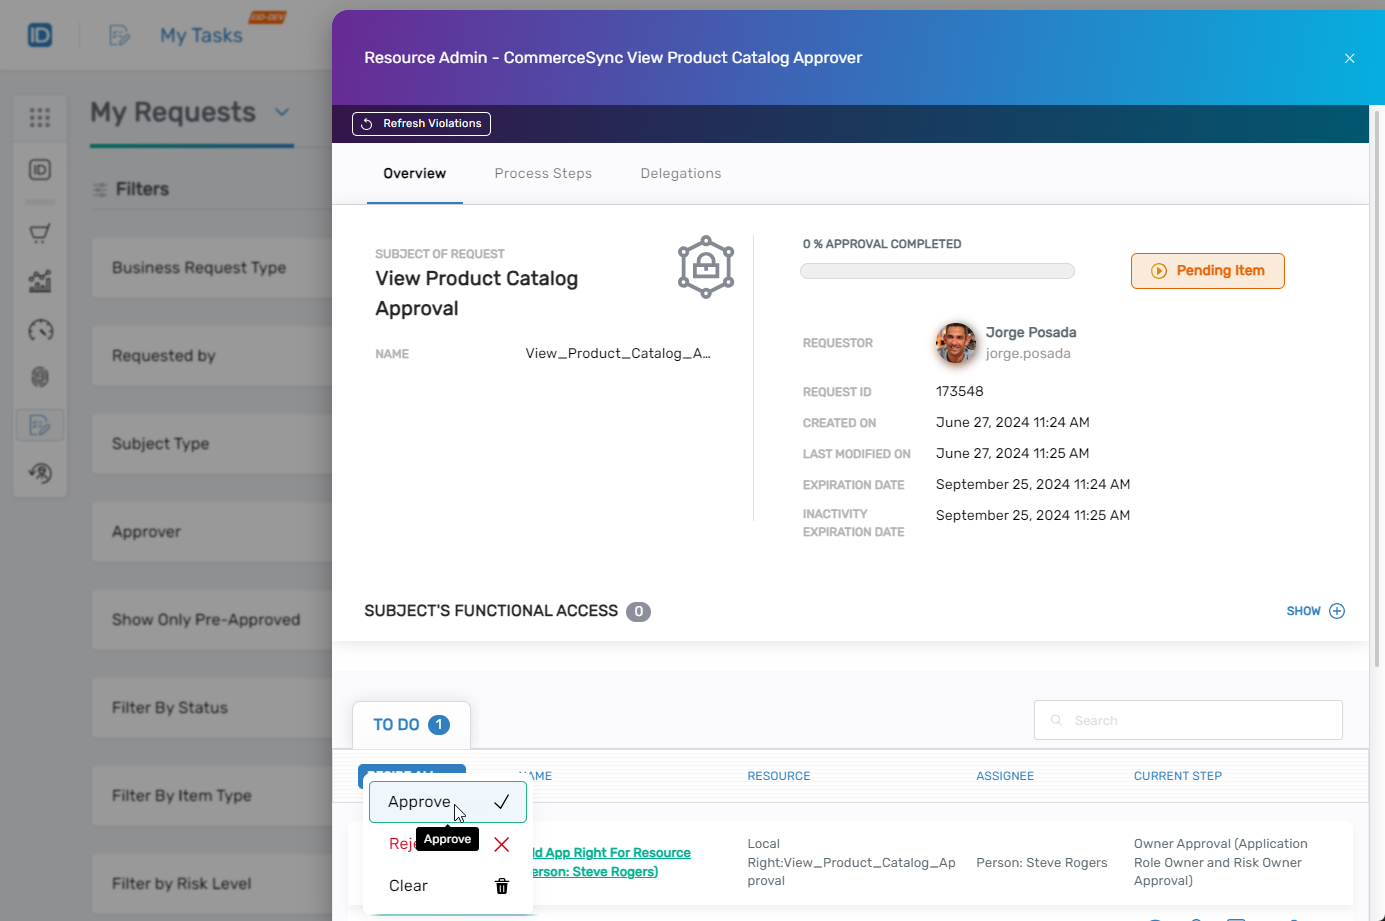1385x921 pixels.
Task: Select the fingerprint icon in the sidebar
Action: 40,377
